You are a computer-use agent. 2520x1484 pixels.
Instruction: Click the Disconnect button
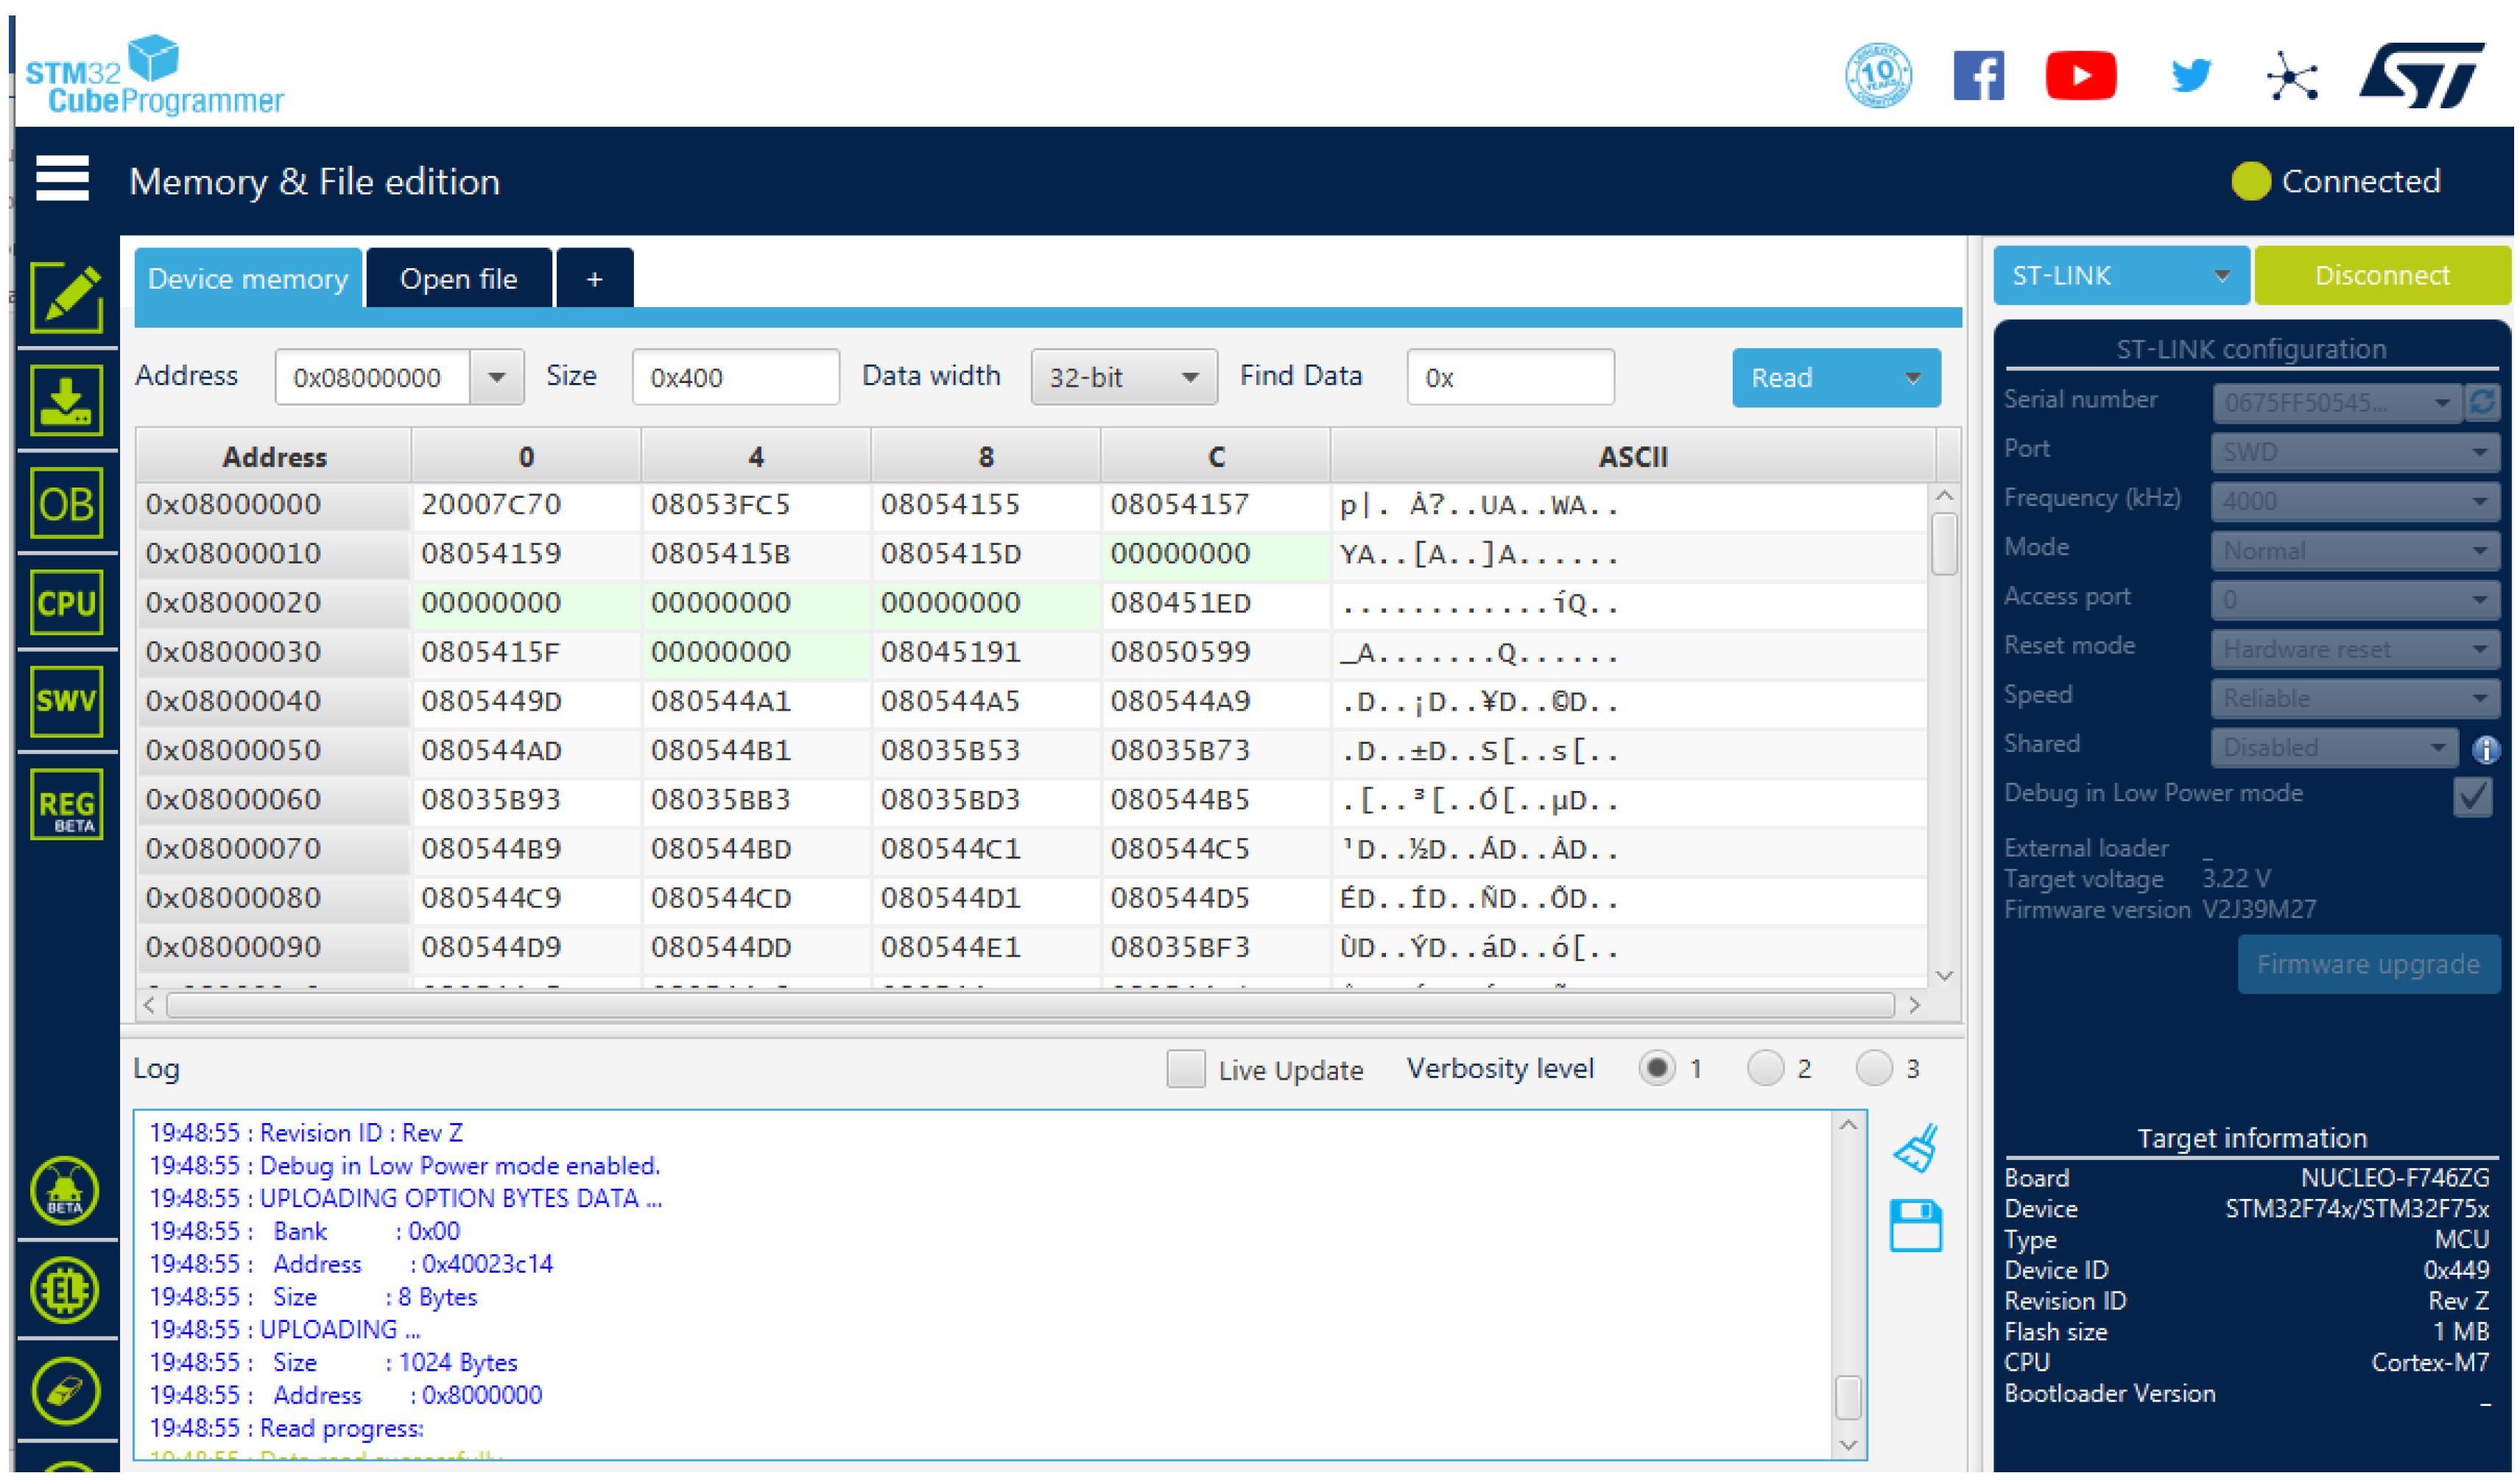click(x=2383, y=276)
